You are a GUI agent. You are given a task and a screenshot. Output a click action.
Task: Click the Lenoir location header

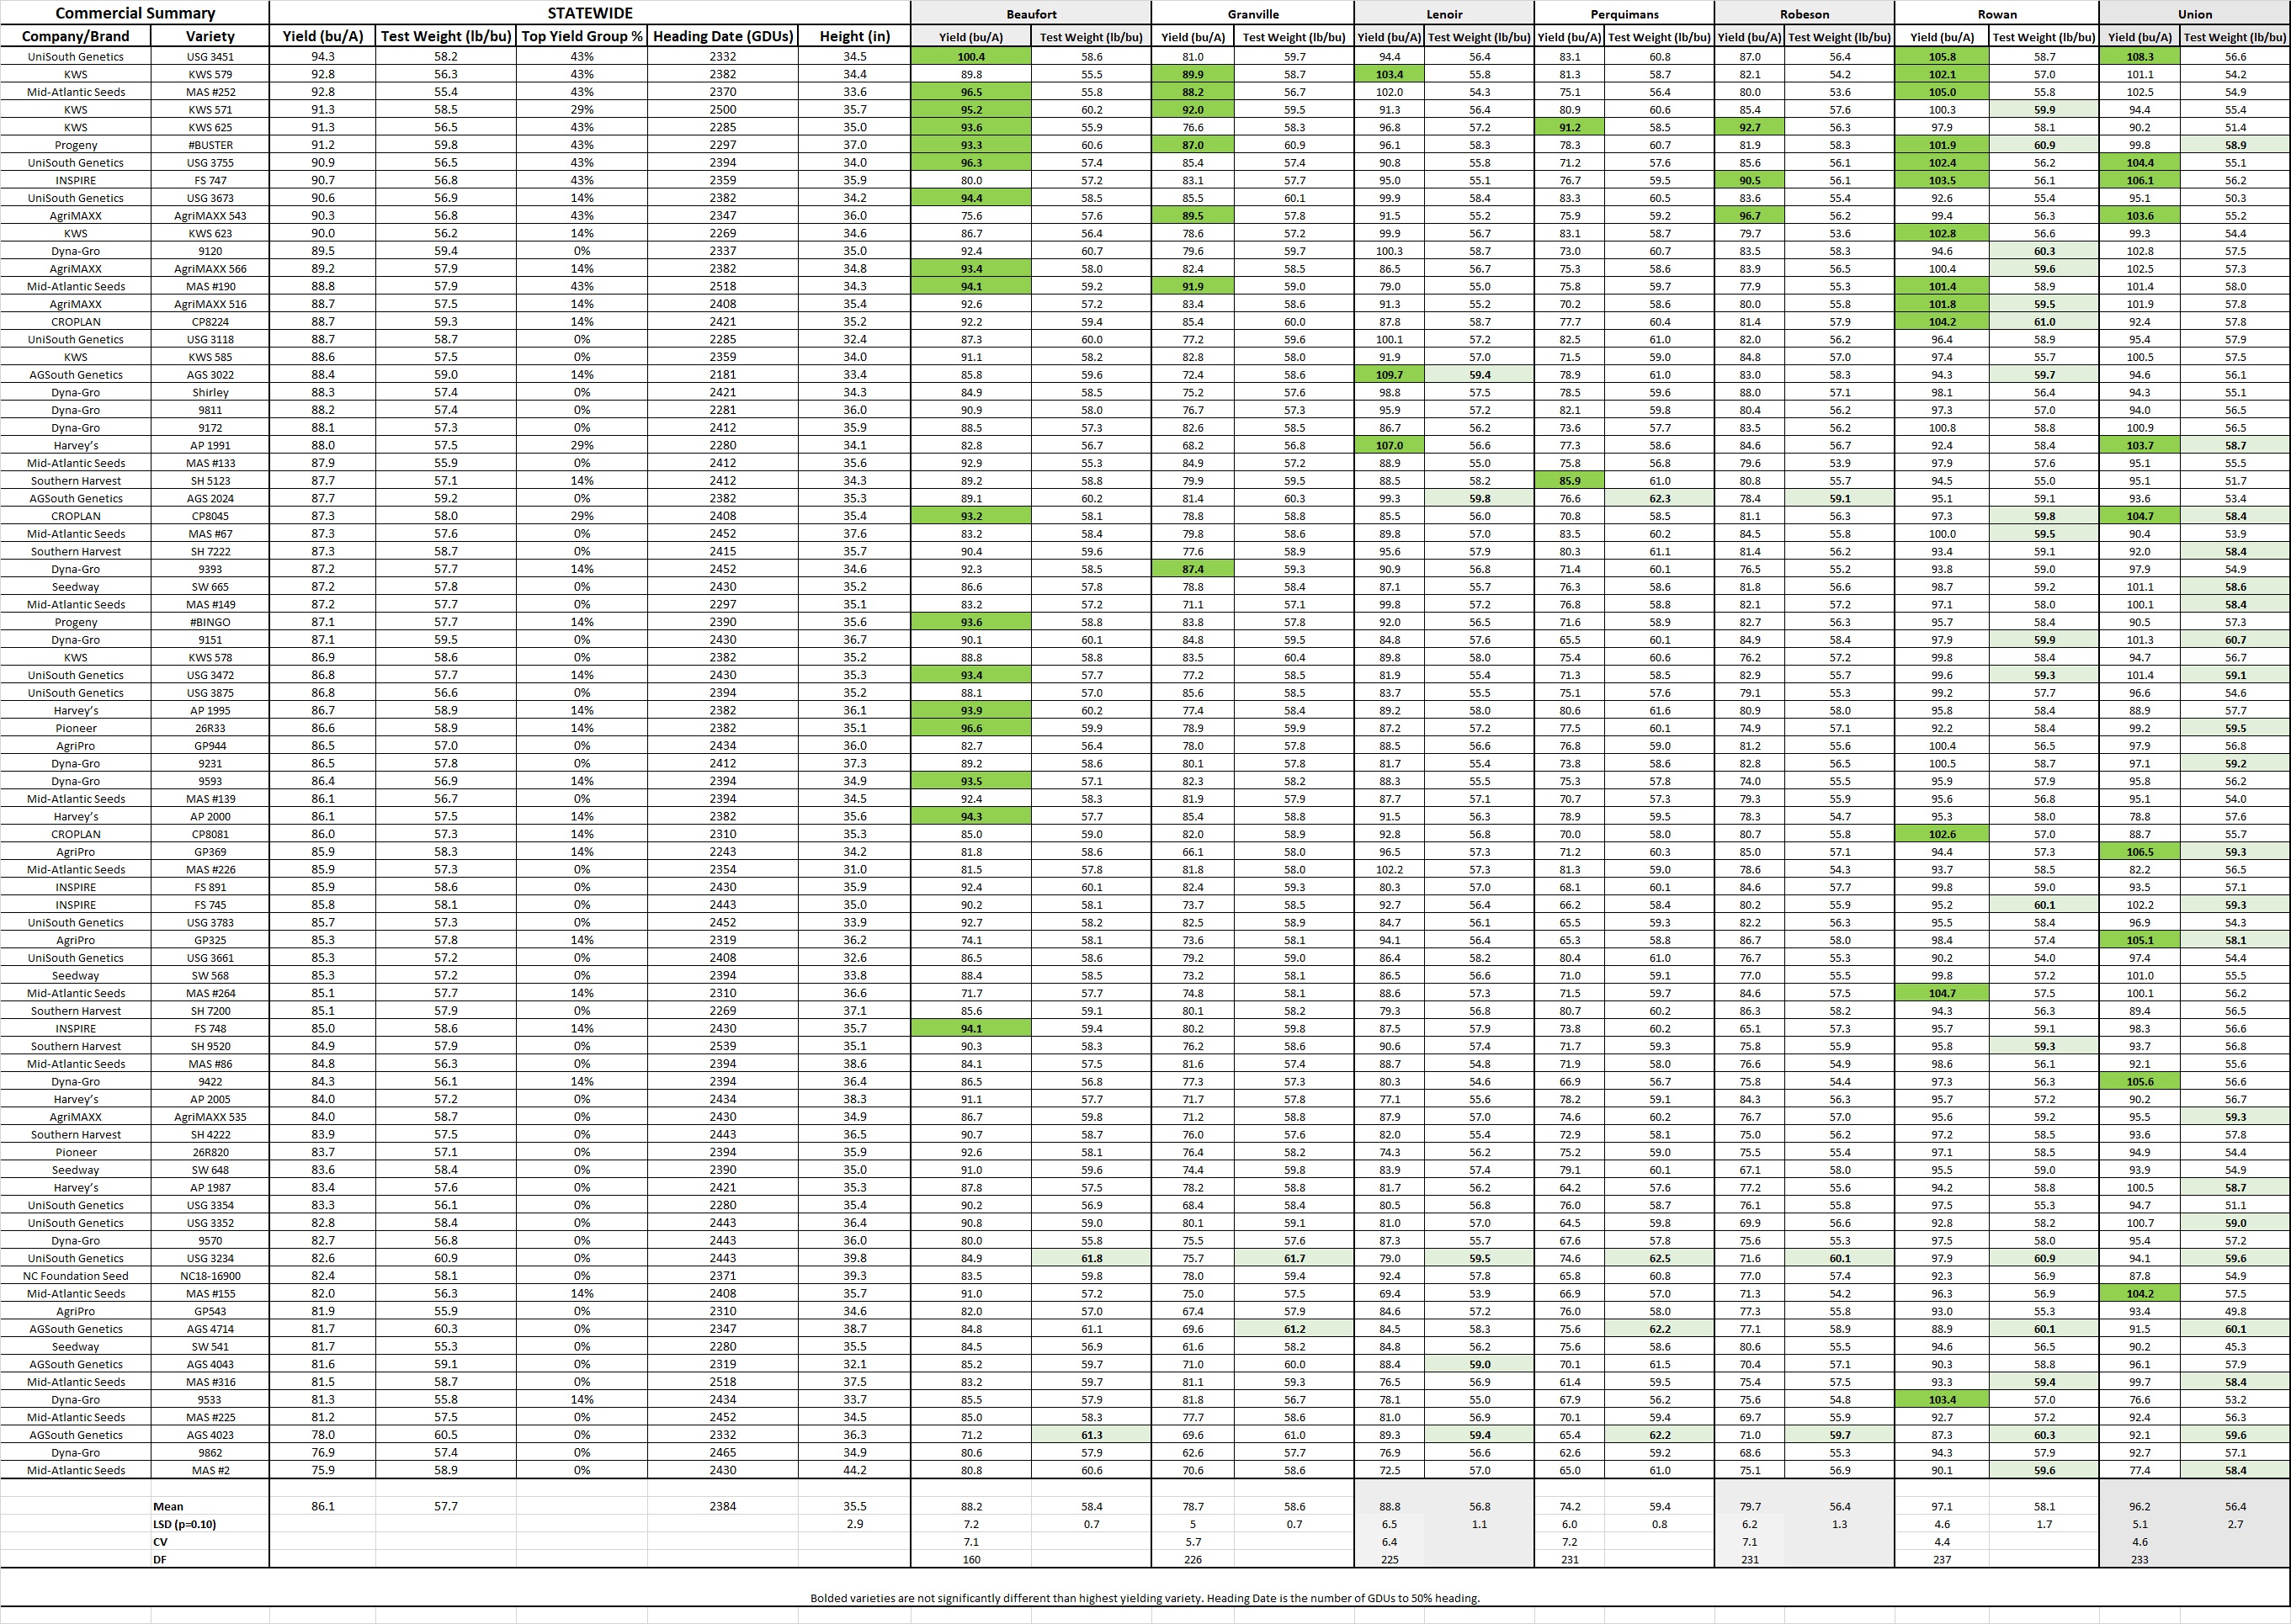(x=1444, y=14)
